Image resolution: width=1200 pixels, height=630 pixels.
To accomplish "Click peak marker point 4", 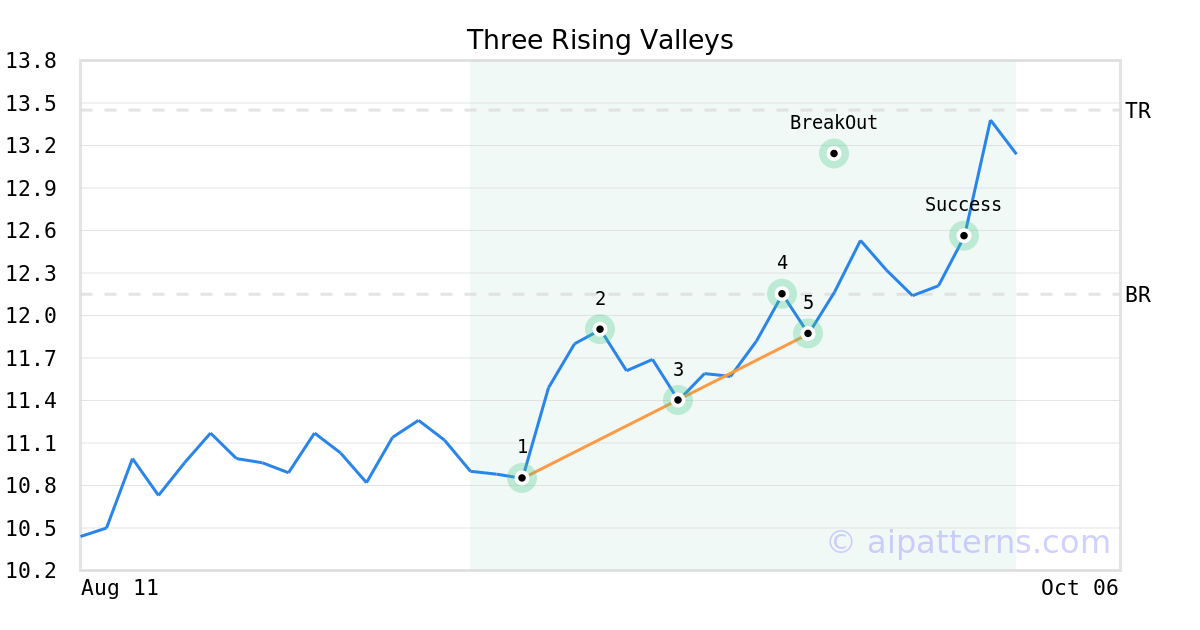I will [x=782, y=294].
